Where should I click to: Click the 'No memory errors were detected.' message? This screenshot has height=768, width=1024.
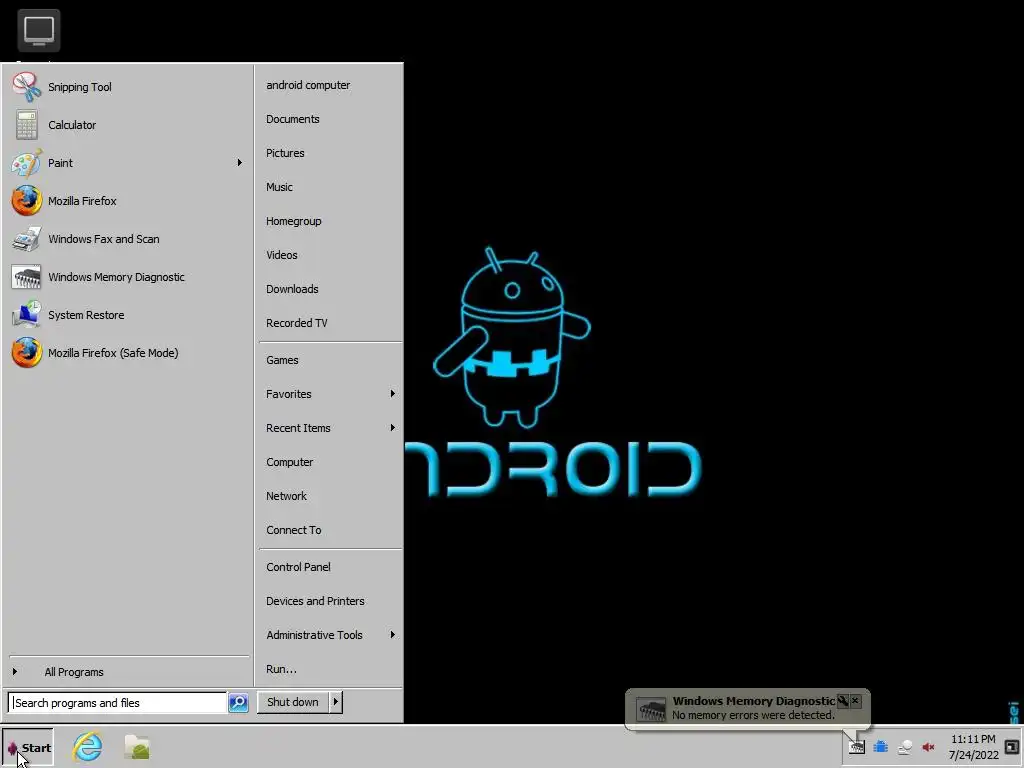tap(753, 715)
